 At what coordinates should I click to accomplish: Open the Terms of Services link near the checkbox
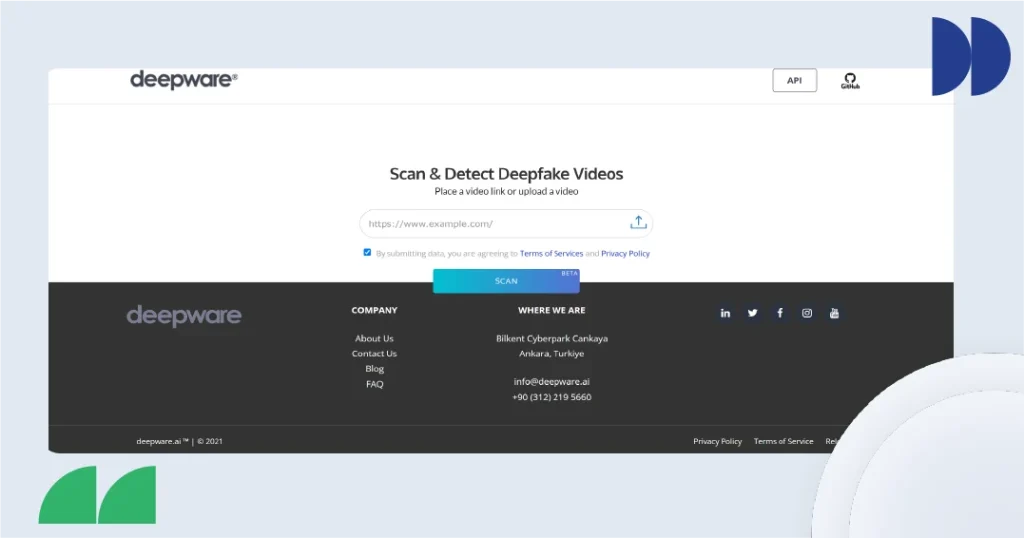click(551, 253)
